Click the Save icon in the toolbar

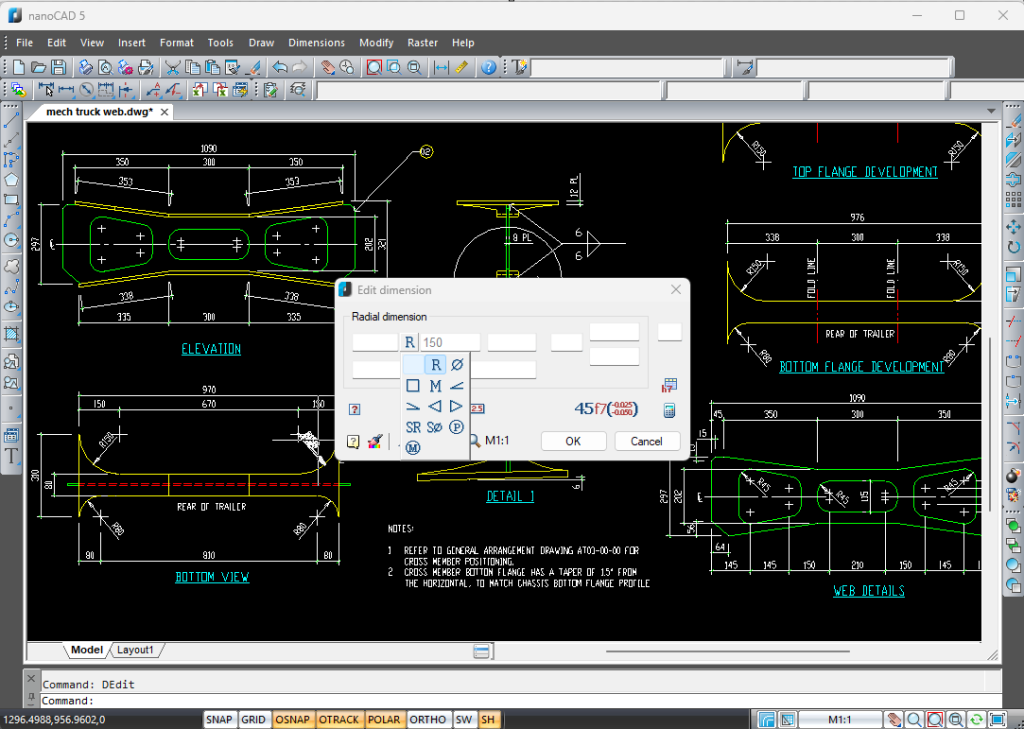[x=58, y=67]
